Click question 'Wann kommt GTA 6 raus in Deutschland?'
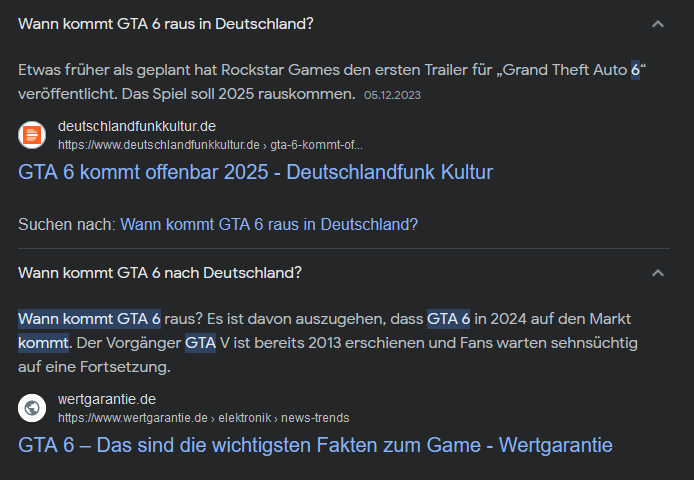The image size is (694, 480). click(x=166, y=24)
